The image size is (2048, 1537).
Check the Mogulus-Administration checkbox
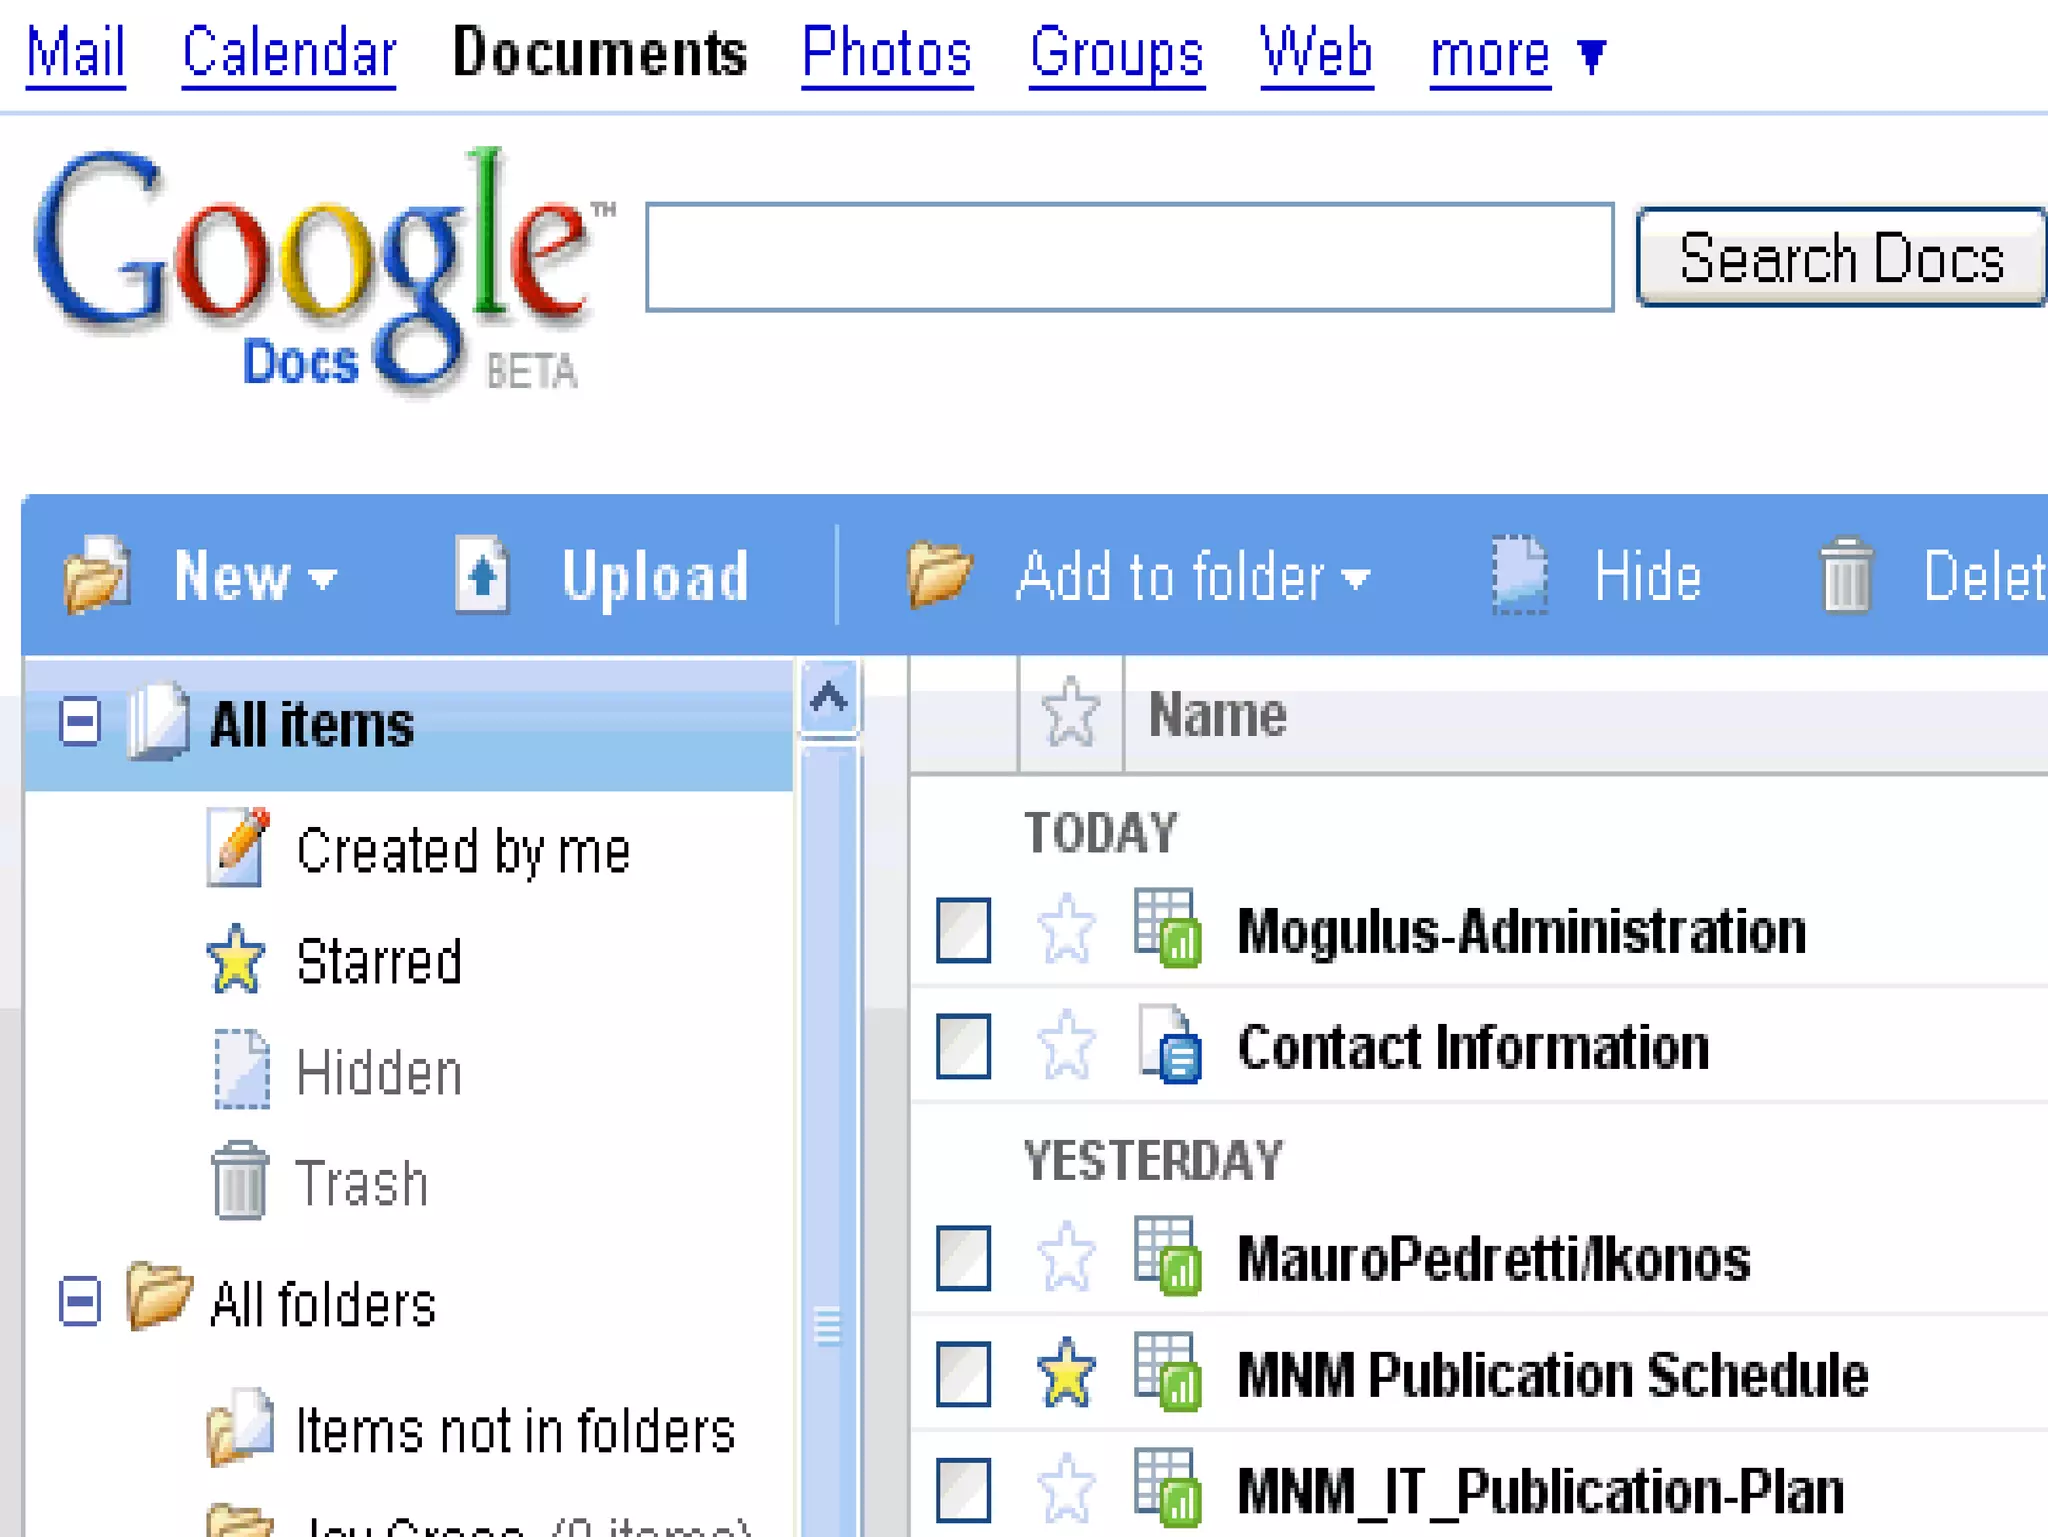[963, 930]
